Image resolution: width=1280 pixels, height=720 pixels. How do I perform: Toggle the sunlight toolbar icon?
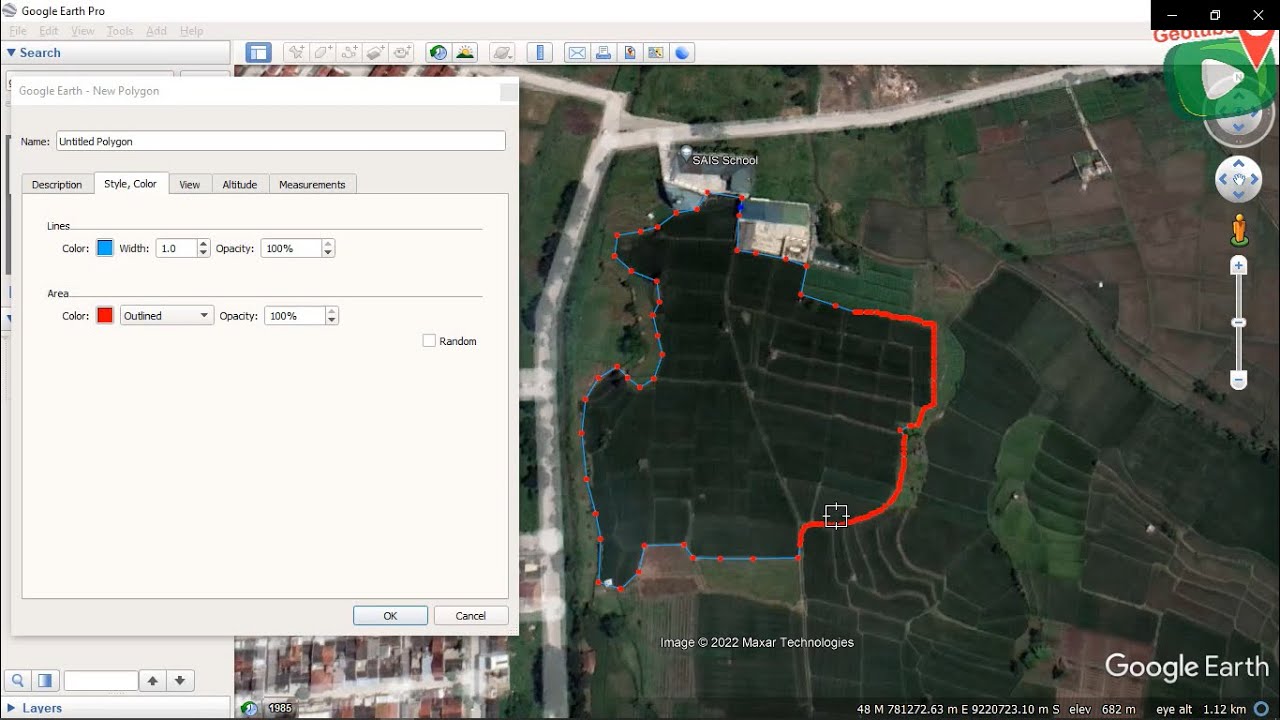click(465, 53)
